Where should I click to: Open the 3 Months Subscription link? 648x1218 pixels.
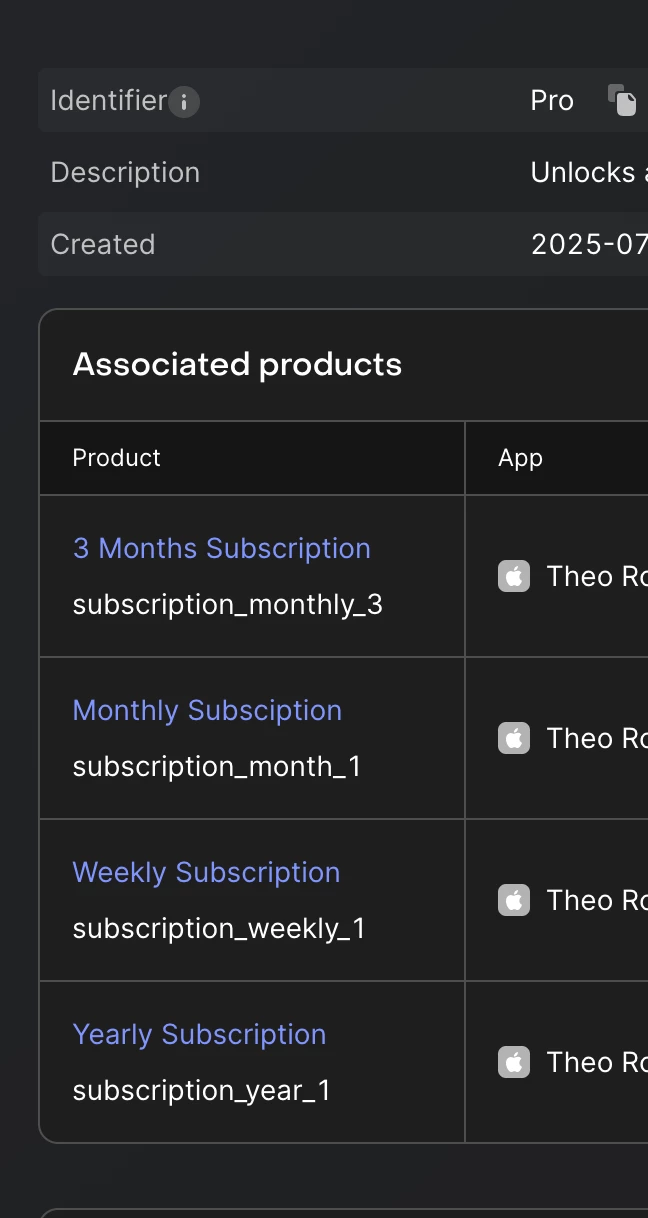click(222, 548)
